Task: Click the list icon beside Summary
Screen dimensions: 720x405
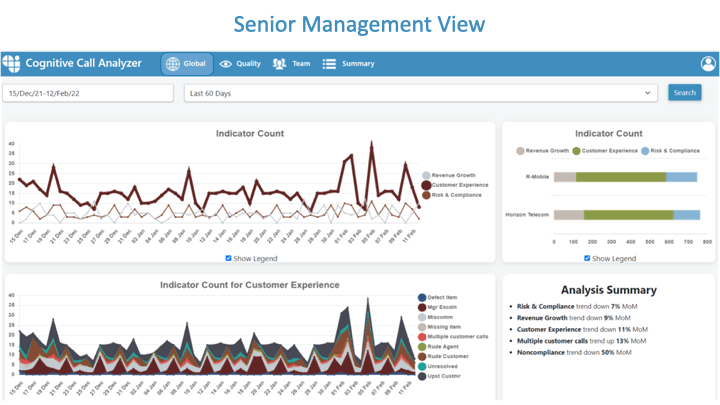Action: pyautogui.click(x=329, y=64)
